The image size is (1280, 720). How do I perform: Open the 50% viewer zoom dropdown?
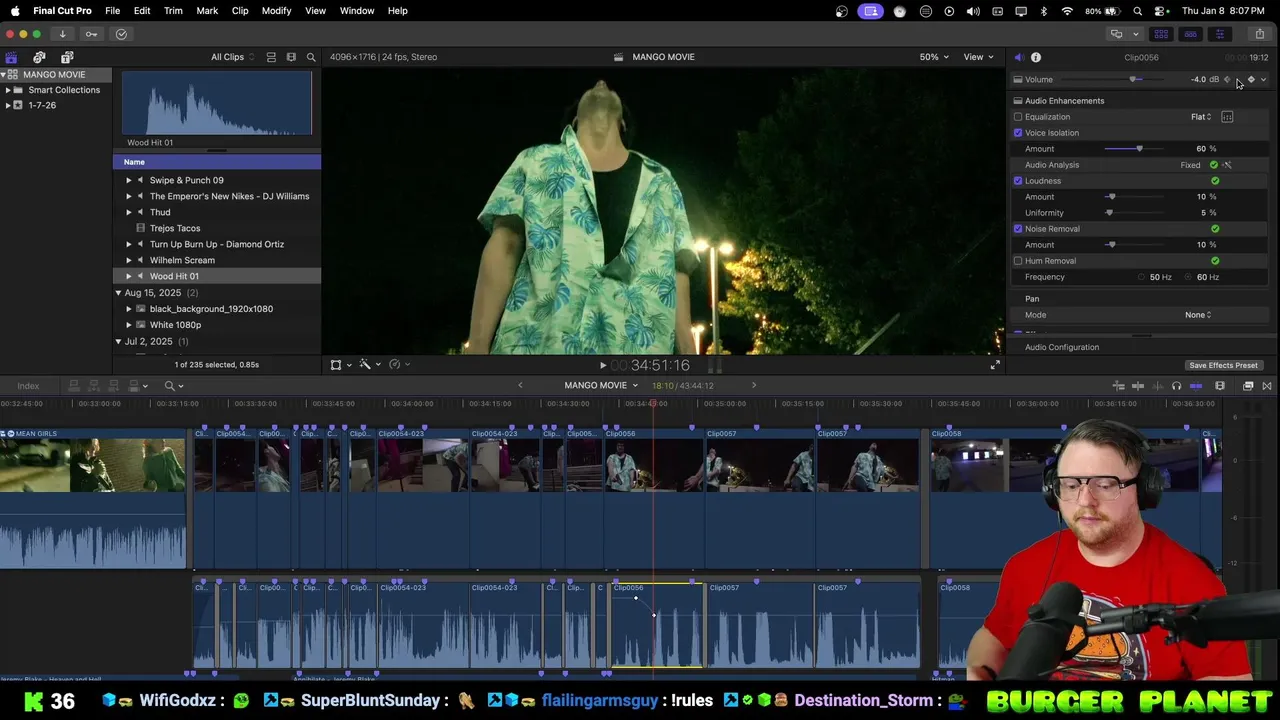tap(934, 57)
